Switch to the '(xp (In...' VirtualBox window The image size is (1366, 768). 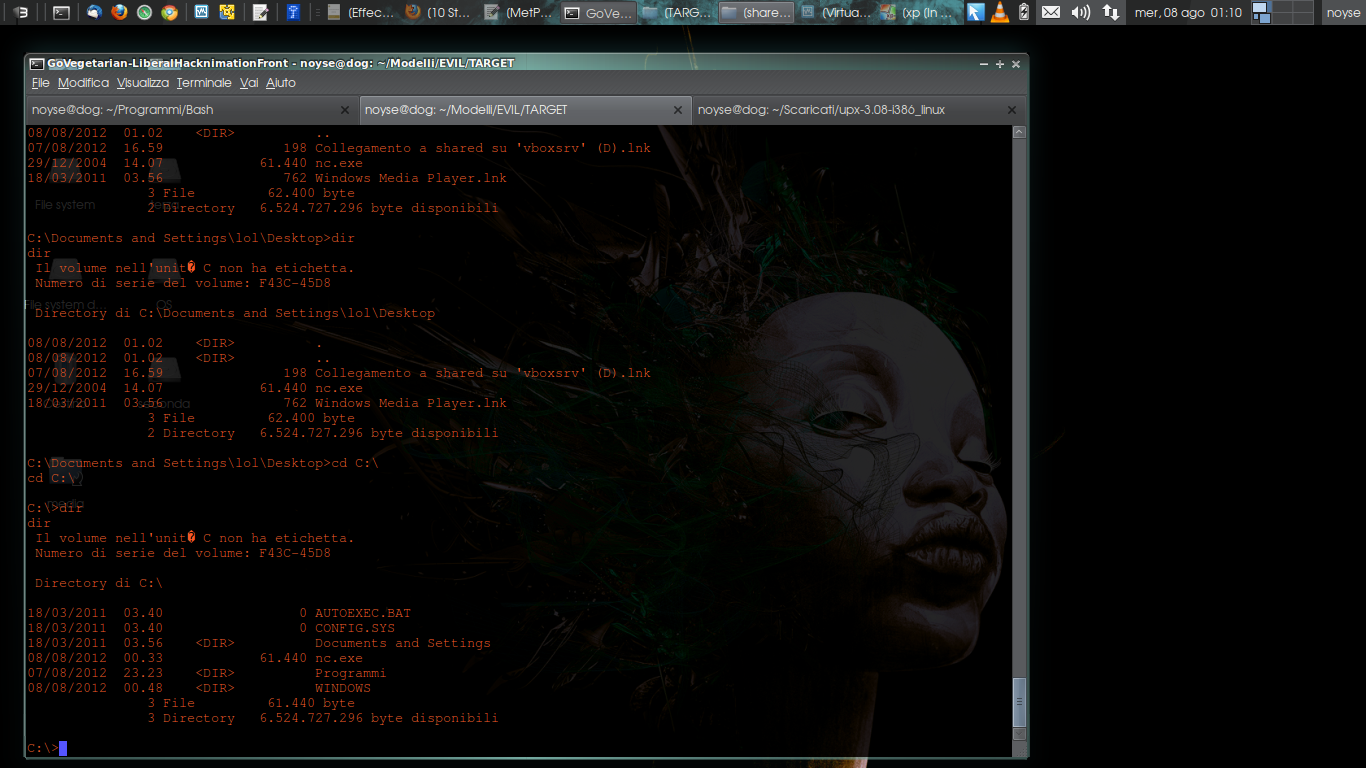[x=913, y=13]
